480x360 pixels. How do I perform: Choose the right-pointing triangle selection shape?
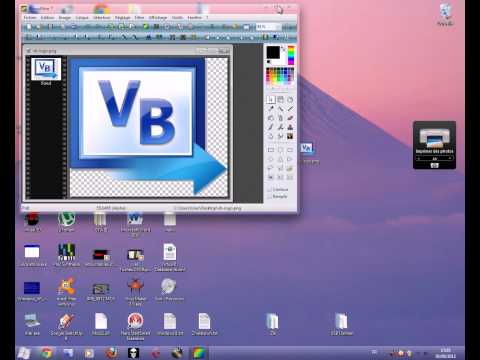click(290, 159)
